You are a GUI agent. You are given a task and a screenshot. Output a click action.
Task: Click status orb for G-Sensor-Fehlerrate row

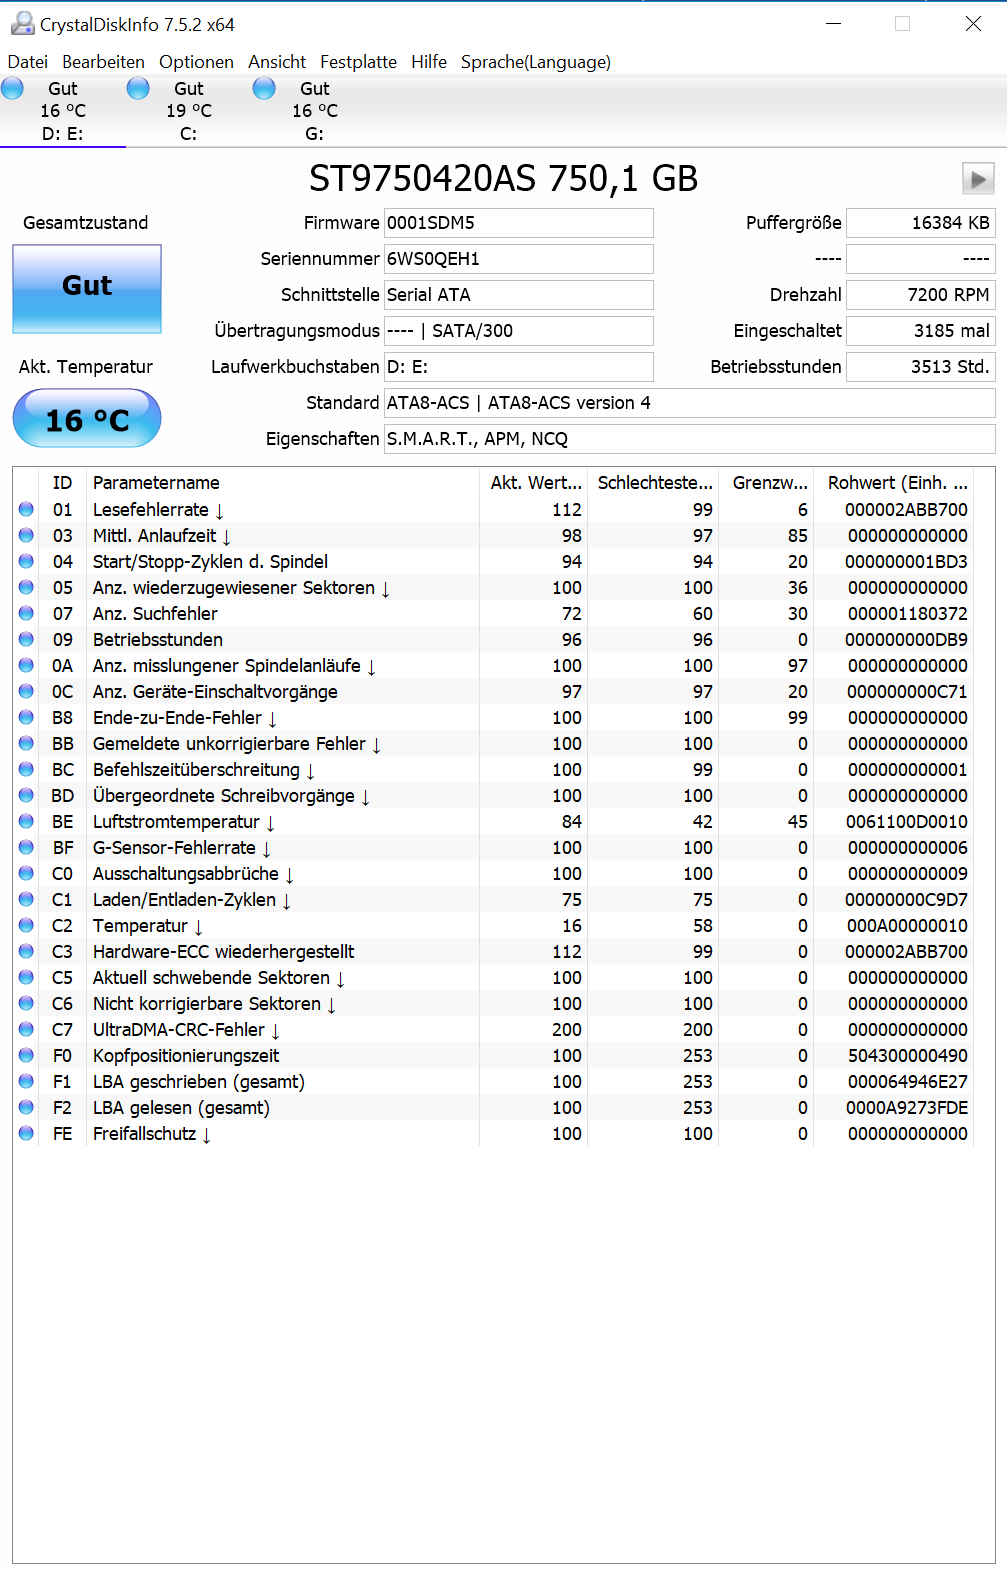coord(26,848)
